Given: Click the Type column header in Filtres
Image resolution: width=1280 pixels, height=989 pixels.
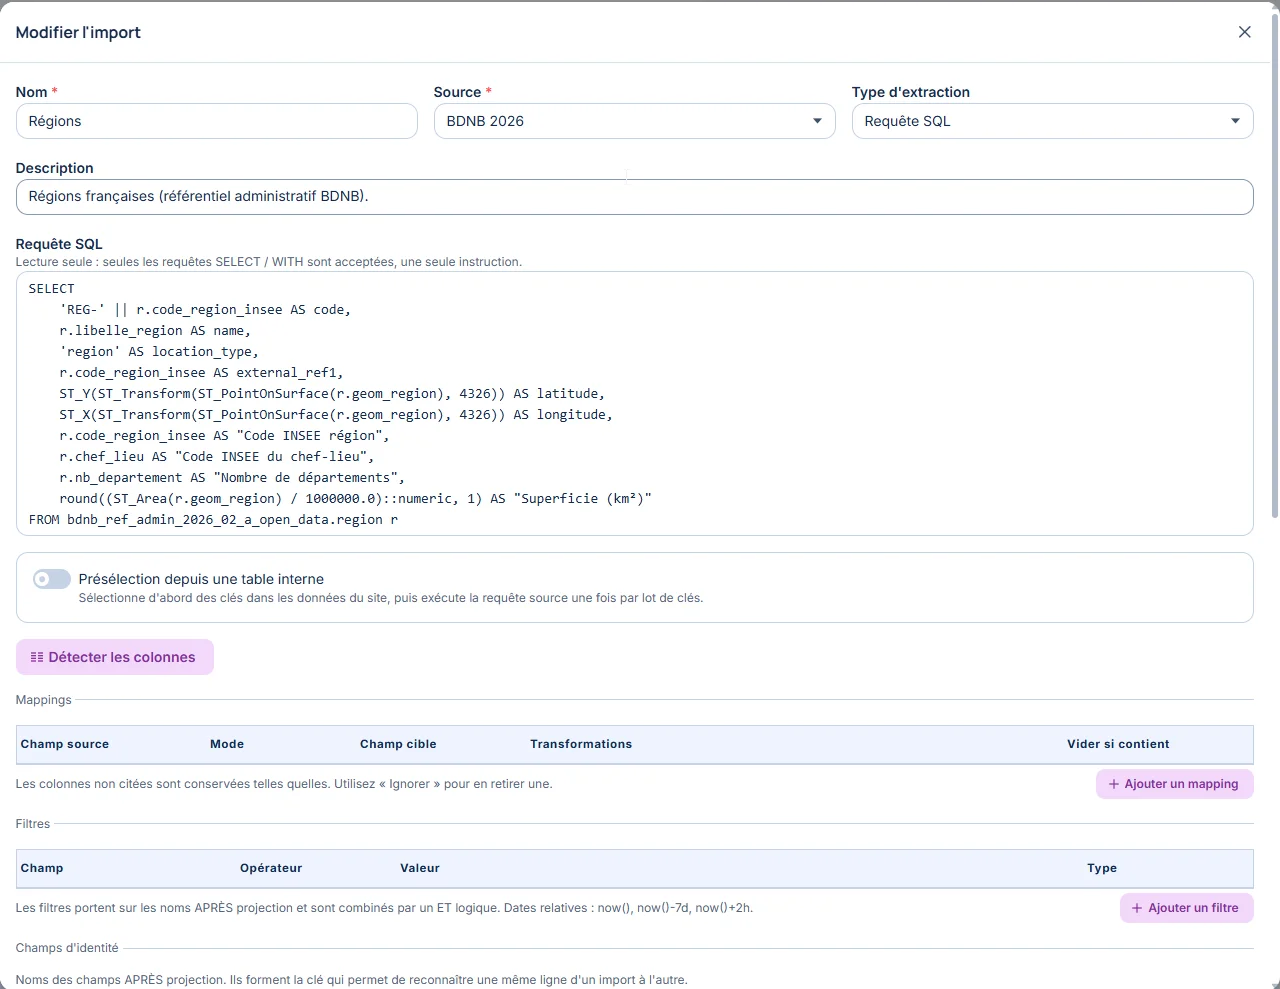Looking at the screenshot, I should pyautogui.click(x=1102, y=868).
